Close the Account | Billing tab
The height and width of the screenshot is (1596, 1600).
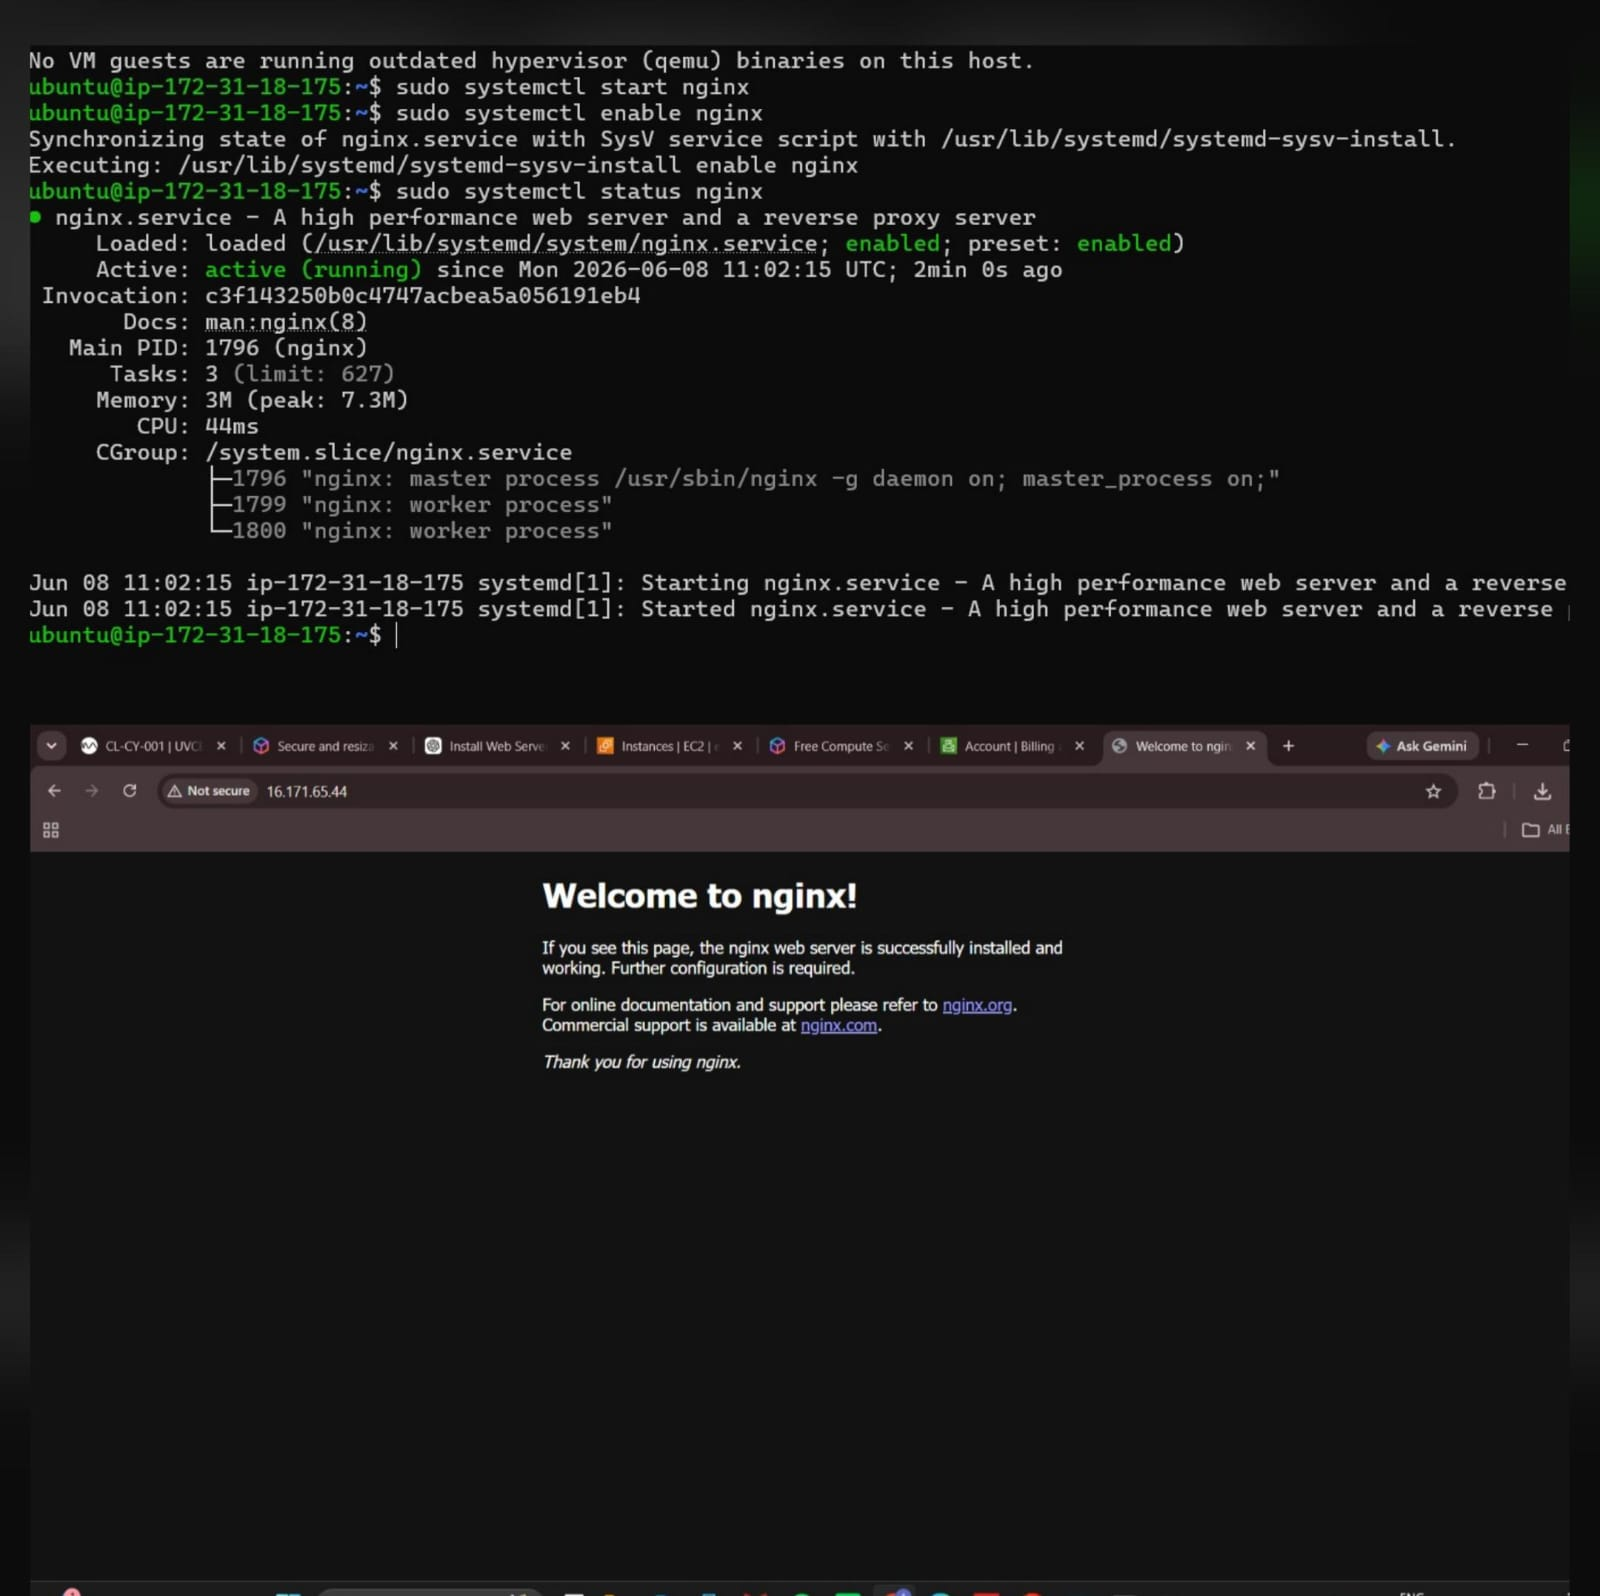(x=1079, y=746)
